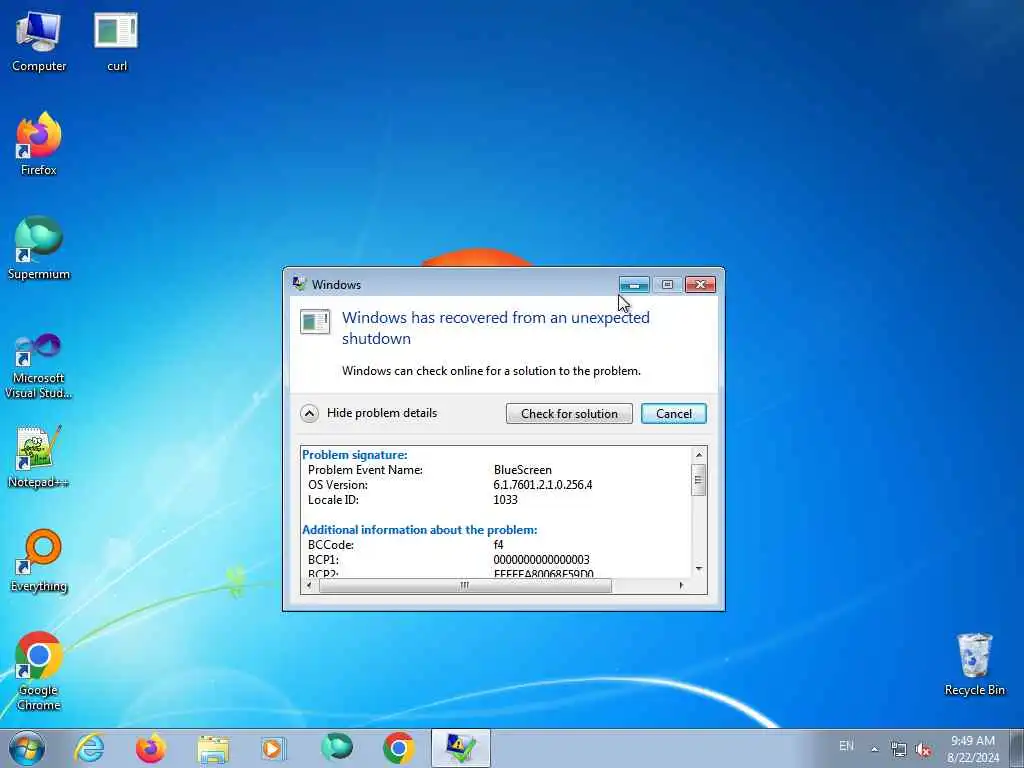Click the Locale ID value 1033
The height and width of the screenshot is (768, 1024).
click(x=505, y=500)
